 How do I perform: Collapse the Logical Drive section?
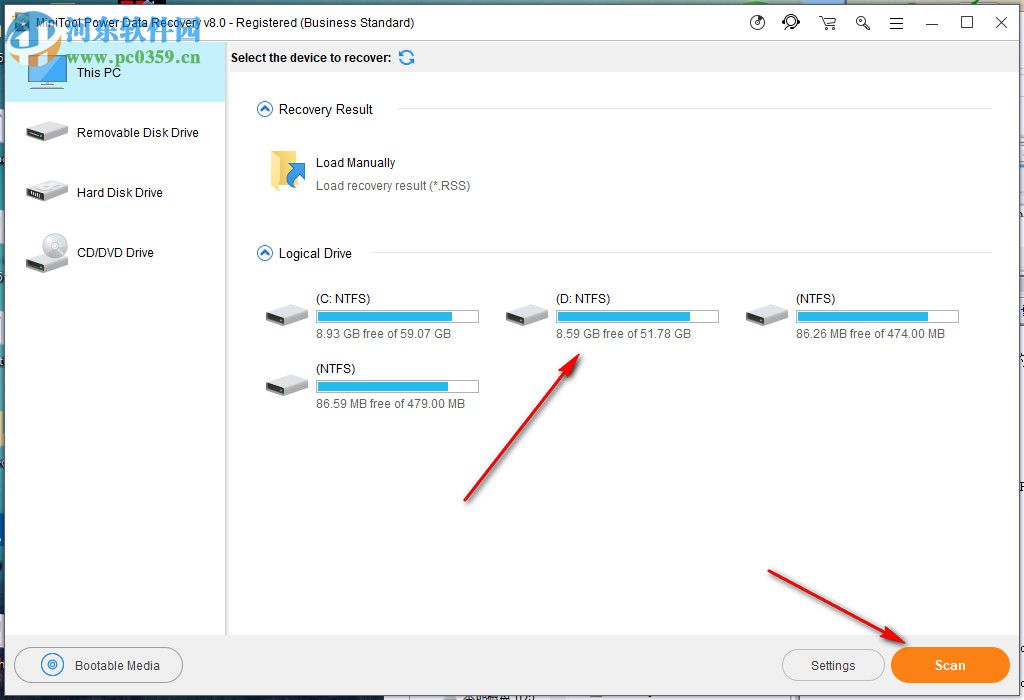(263, 253)
